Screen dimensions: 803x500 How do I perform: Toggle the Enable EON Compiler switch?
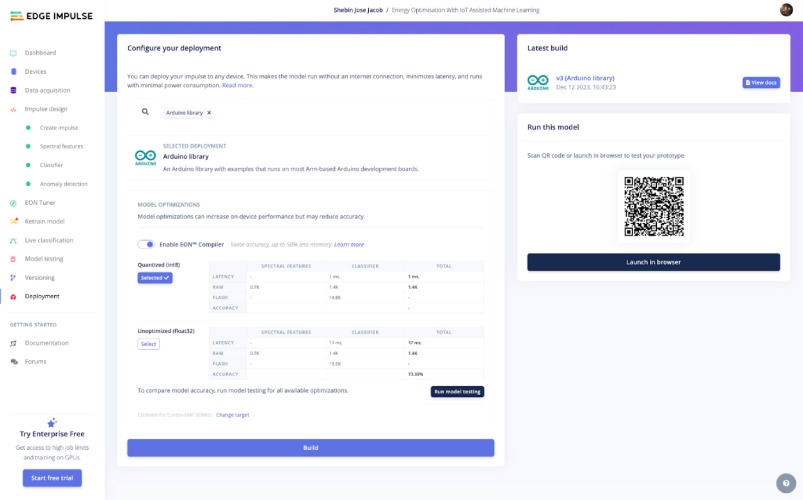tap(146, 244)
